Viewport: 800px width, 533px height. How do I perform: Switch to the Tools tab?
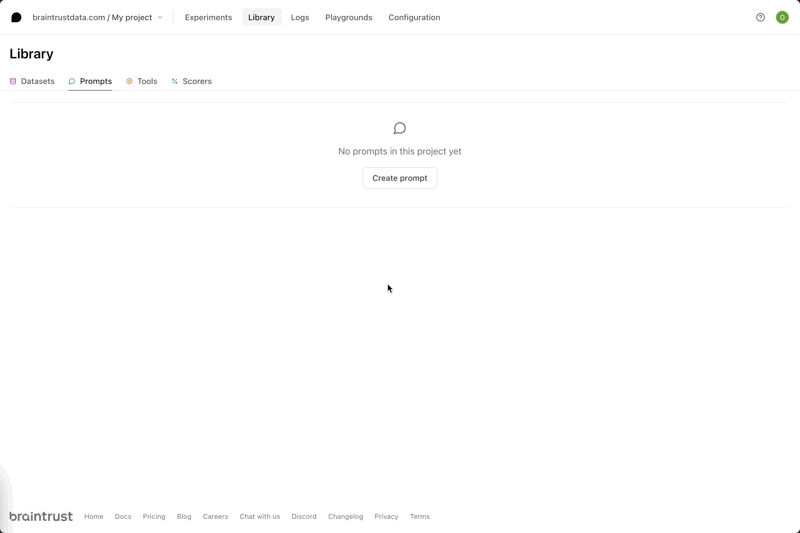click(141, 81)
